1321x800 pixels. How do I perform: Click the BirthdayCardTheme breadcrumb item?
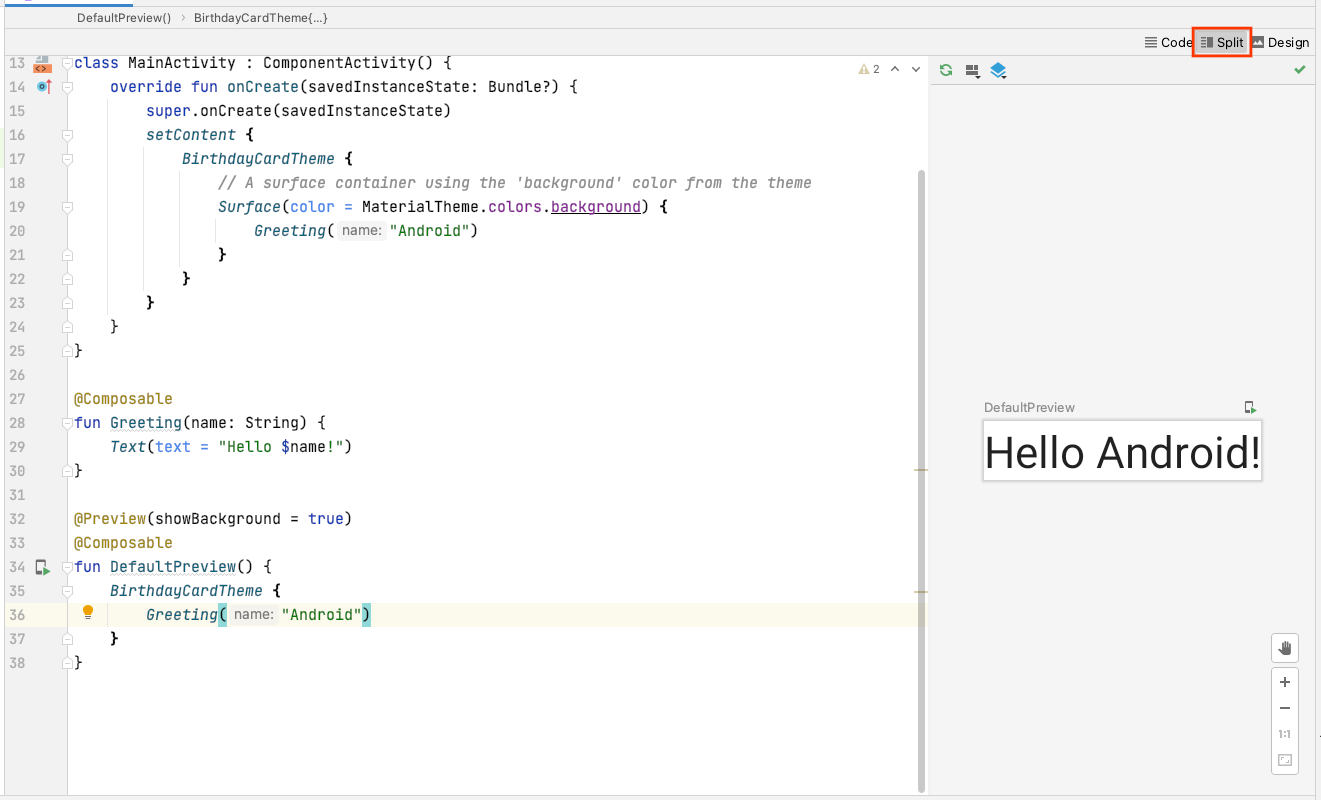[x=261, y=18]
